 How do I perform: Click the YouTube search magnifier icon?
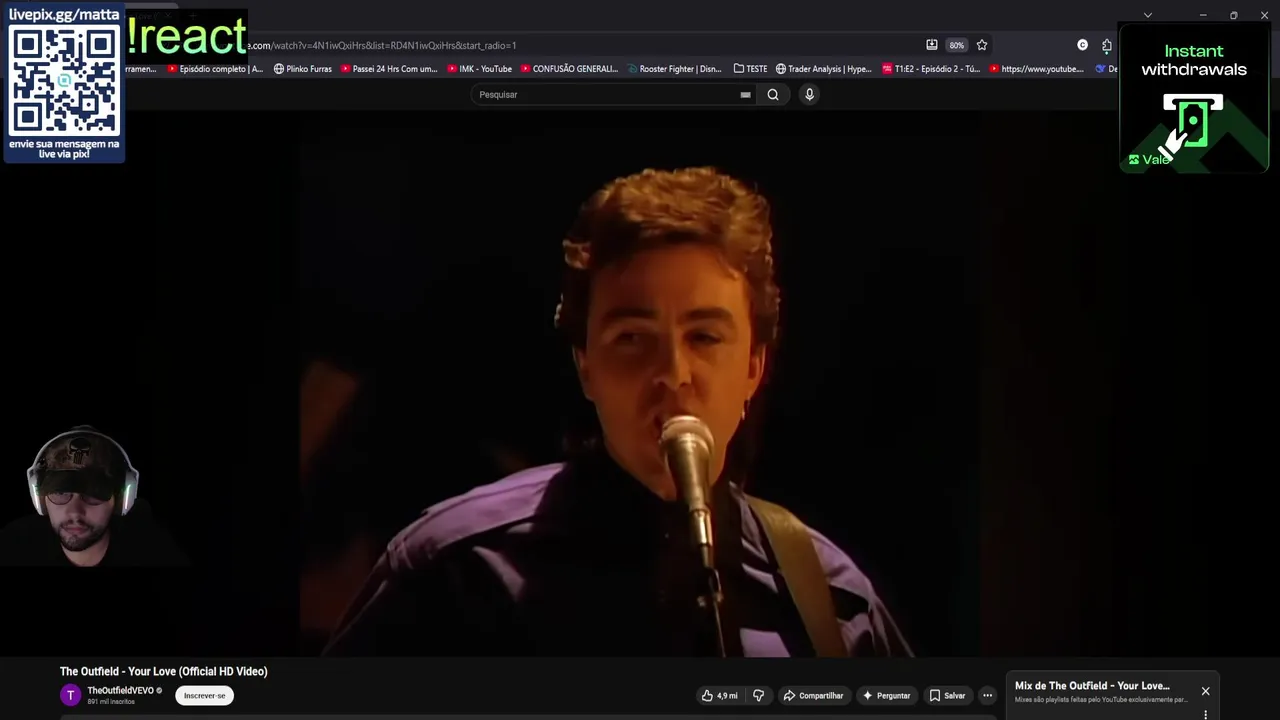772,94
